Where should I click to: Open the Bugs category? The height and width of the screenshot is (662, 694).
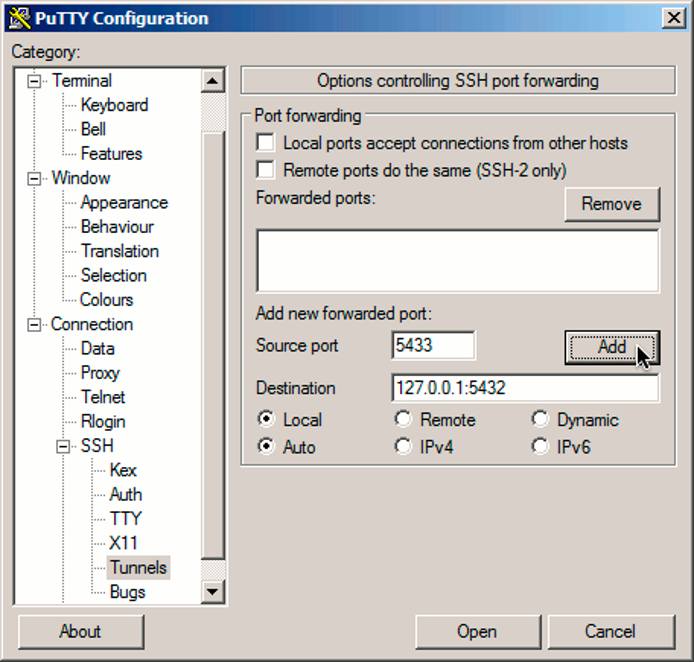(127, 592)
